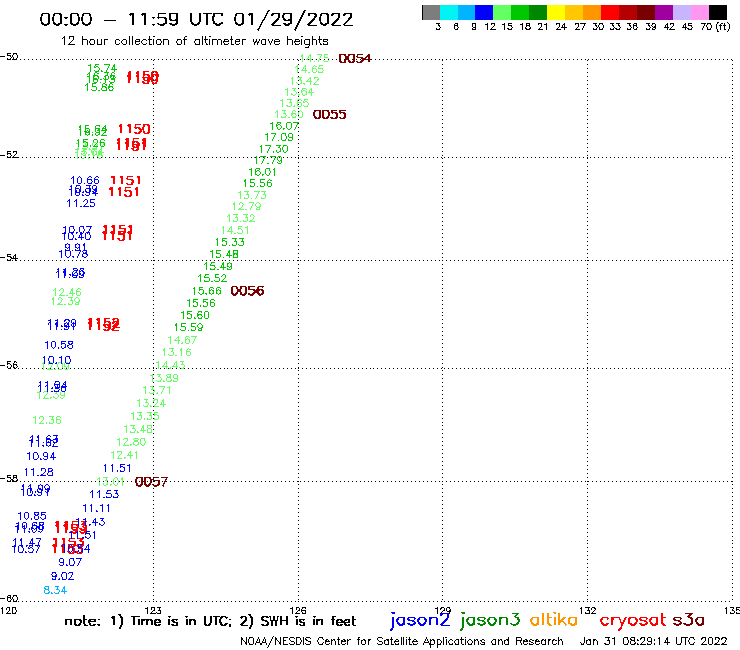Click the time marker '0057'

click(x=151, y=482)
